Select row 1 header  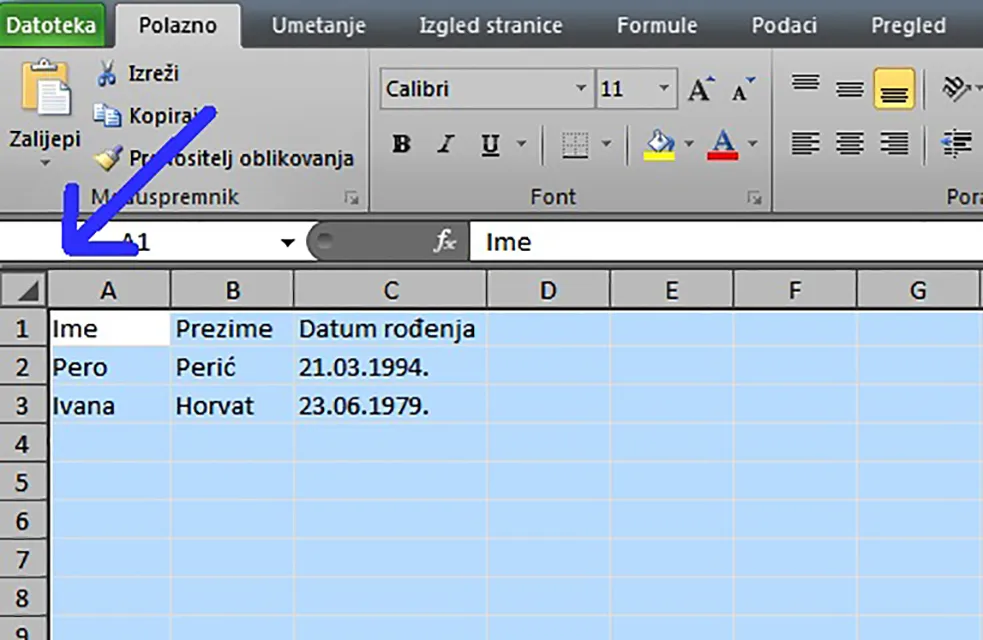(x=23, y=329)
